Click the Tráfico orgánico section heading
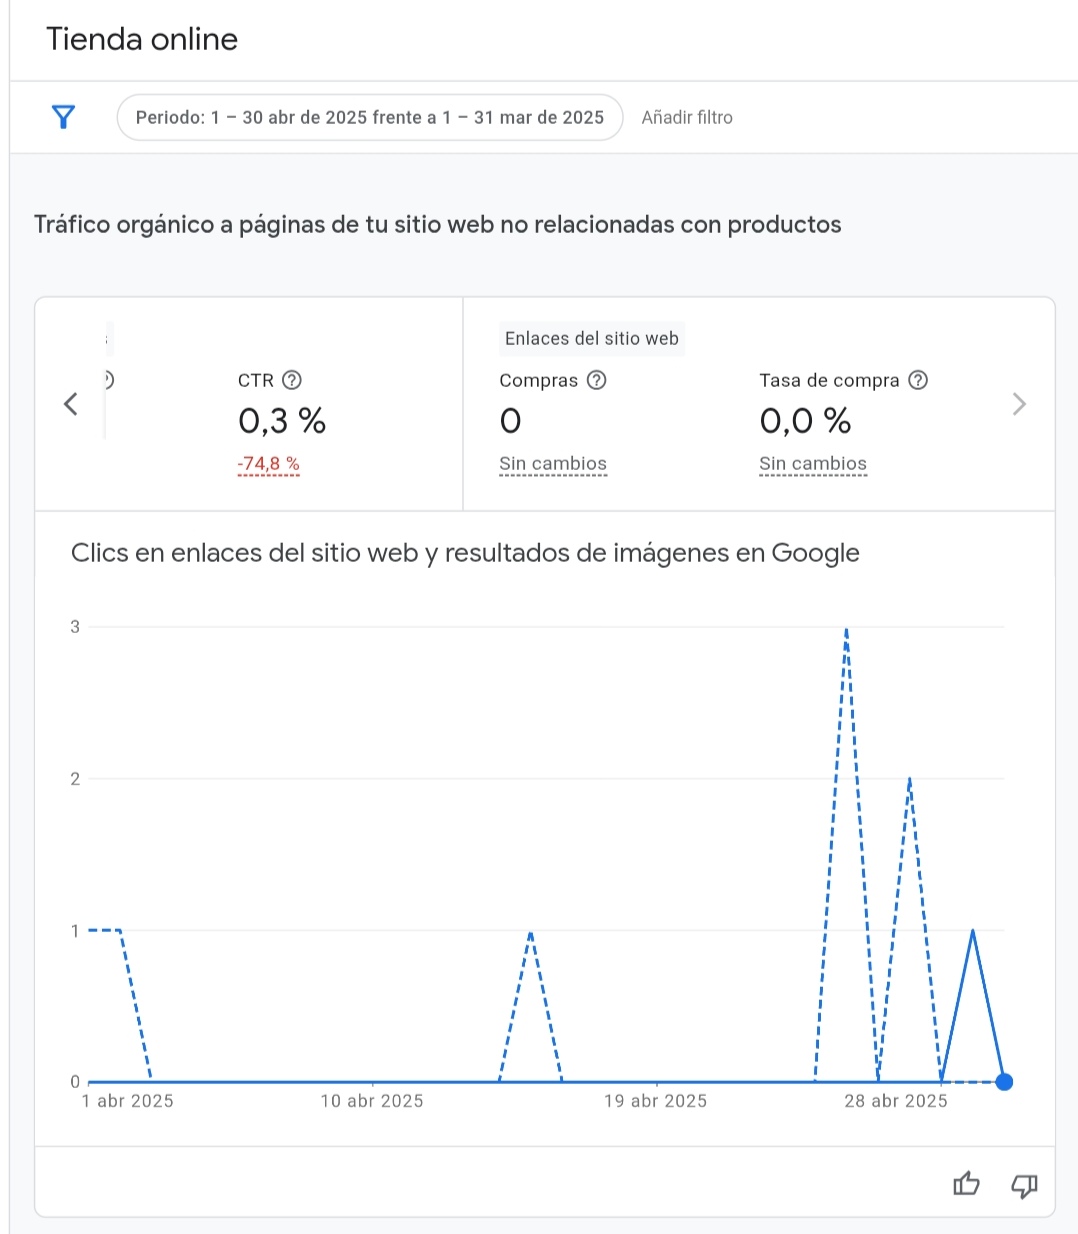This screenshot has height=1234, width=1078. (438, 225)
